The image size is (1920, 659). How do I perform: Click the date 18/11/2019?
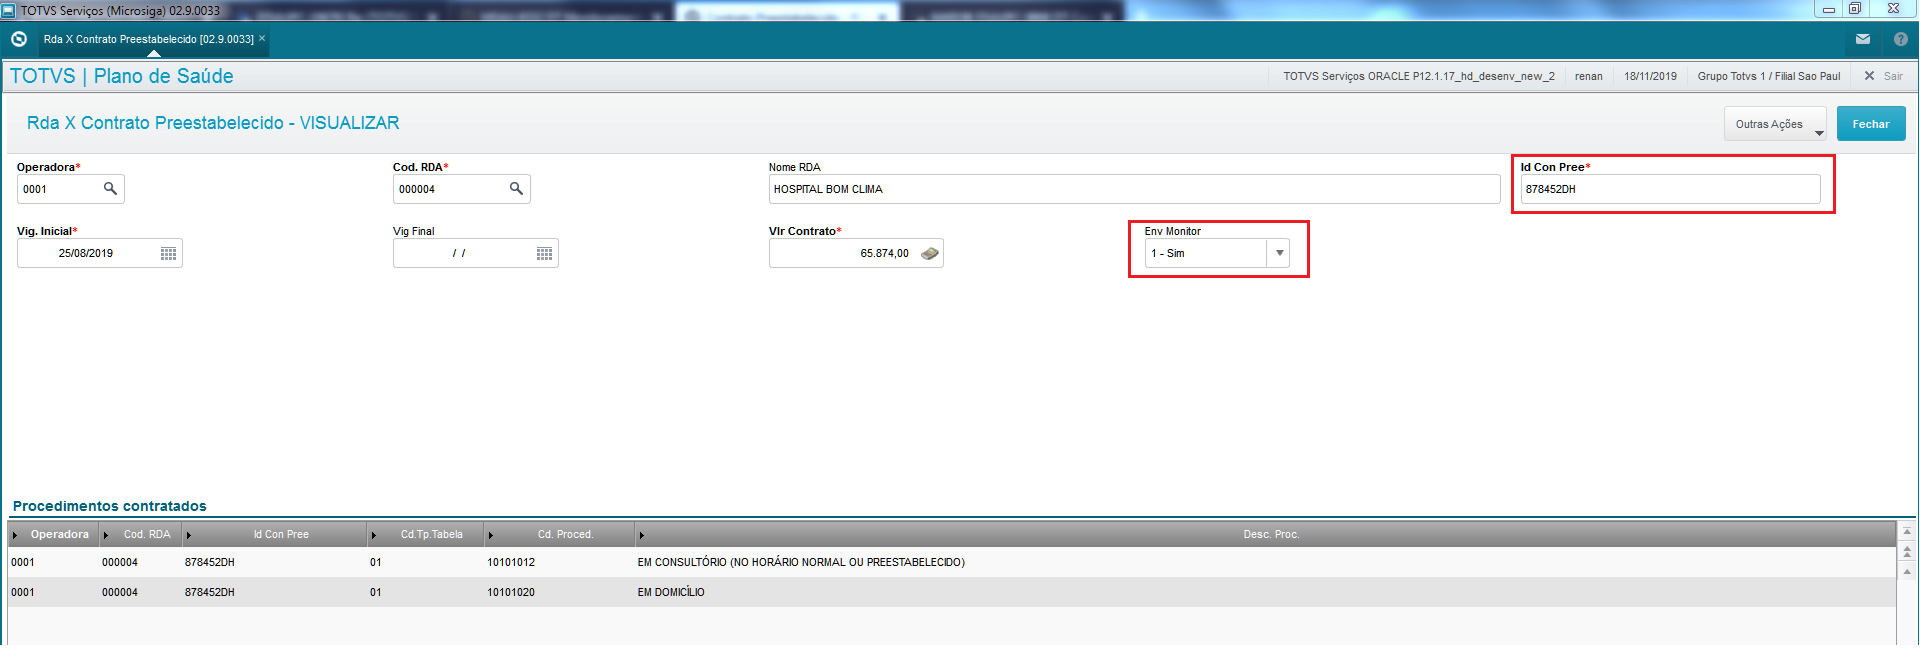tap(1650, 76)
